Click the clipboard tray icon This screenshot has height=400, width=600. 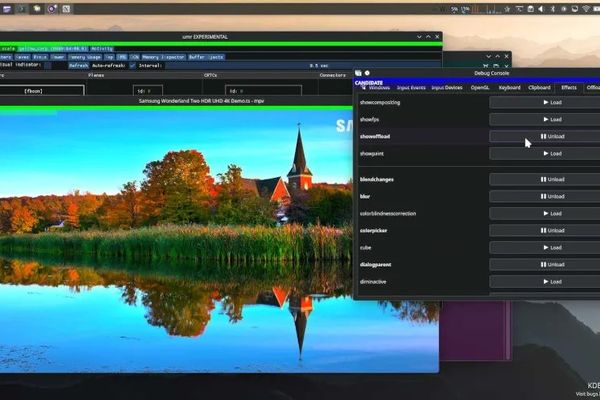(x=530, y=9)
